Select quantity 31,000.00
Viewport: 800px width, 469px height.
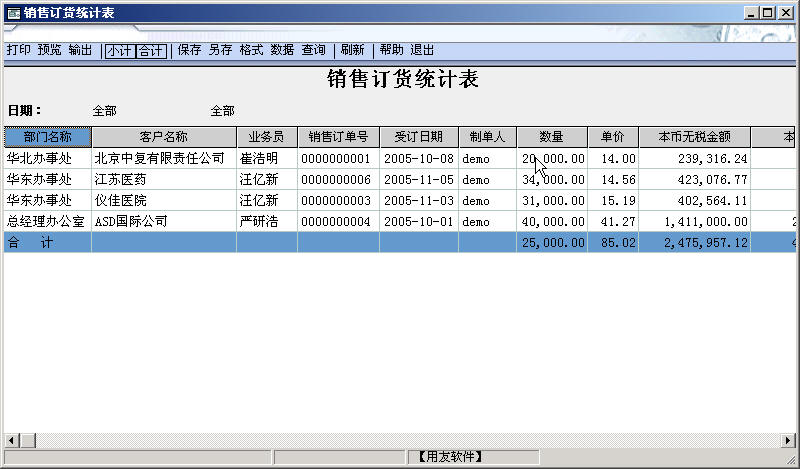[x=552, y=201]
